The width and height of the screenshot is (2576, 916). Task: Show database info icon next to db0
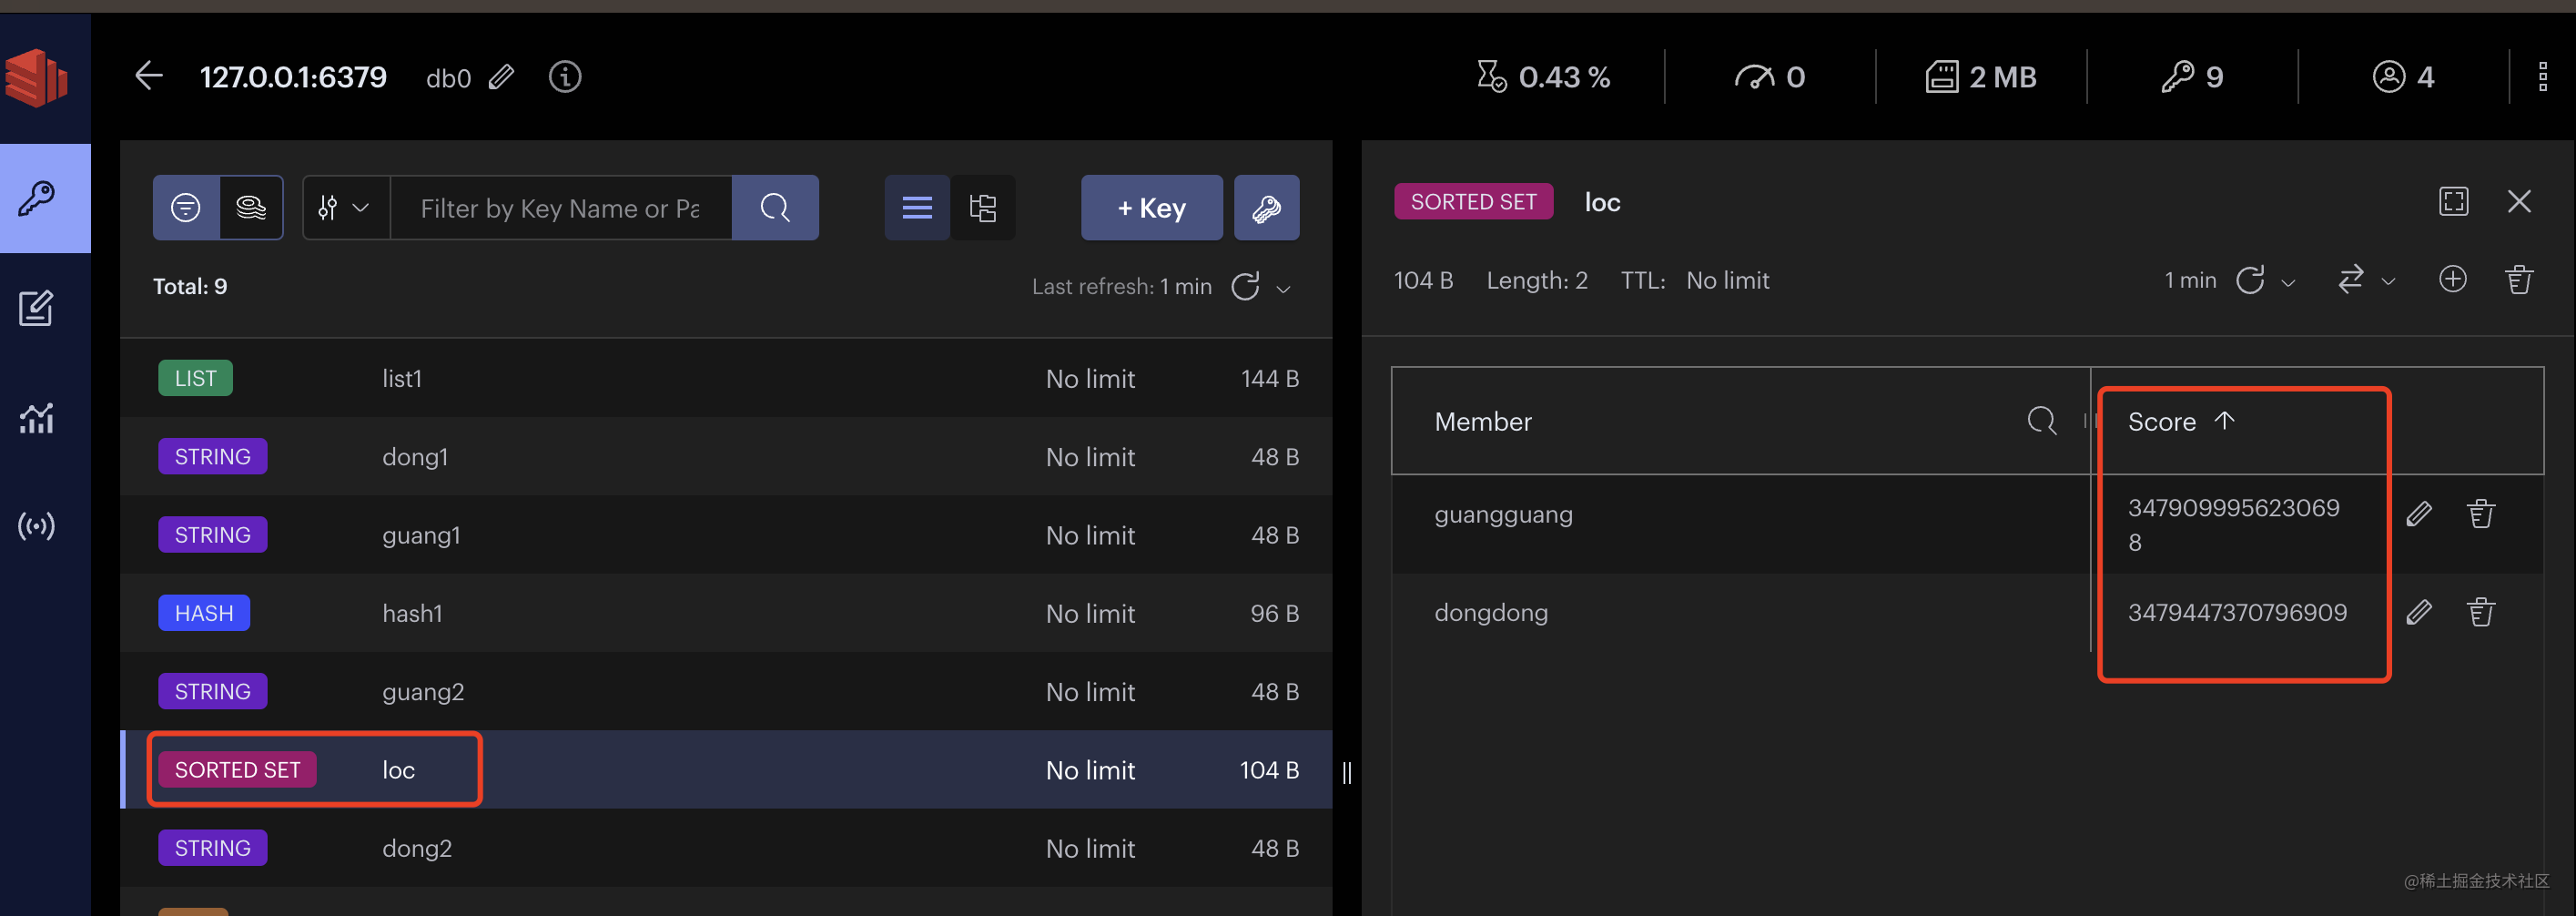pyautogui.click(x=565, y=77)
